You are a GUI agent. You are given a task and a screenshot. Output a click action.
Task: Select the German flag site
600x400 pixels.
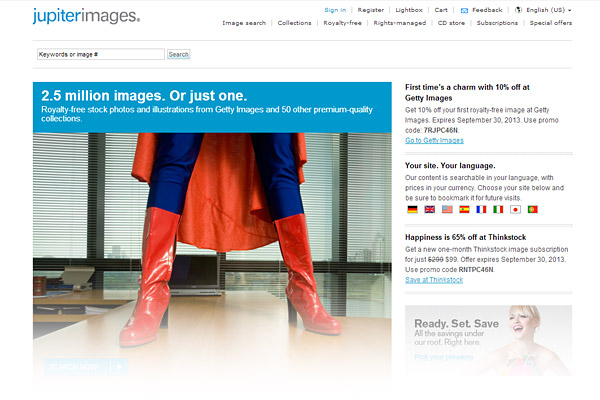click(413, 210)
